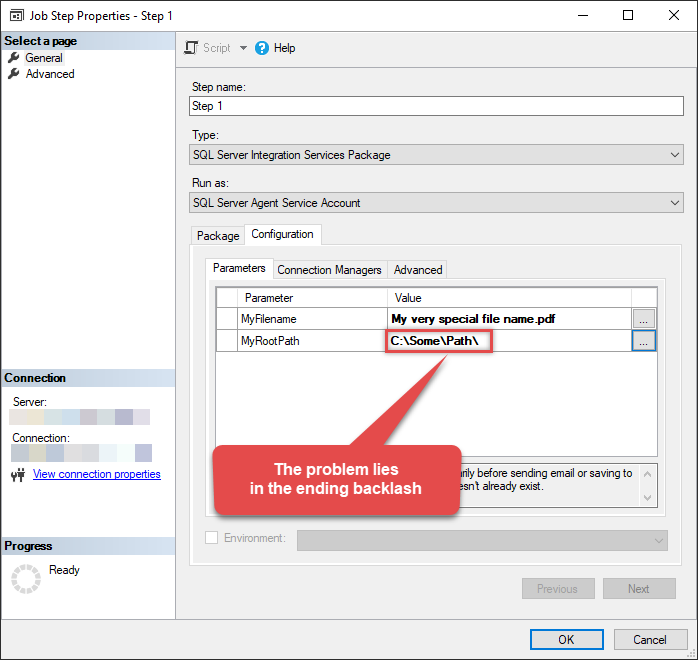Open the Advanced sub-tab under Configuration
Screen dimensions: 698x660
[x=418, y=270]
